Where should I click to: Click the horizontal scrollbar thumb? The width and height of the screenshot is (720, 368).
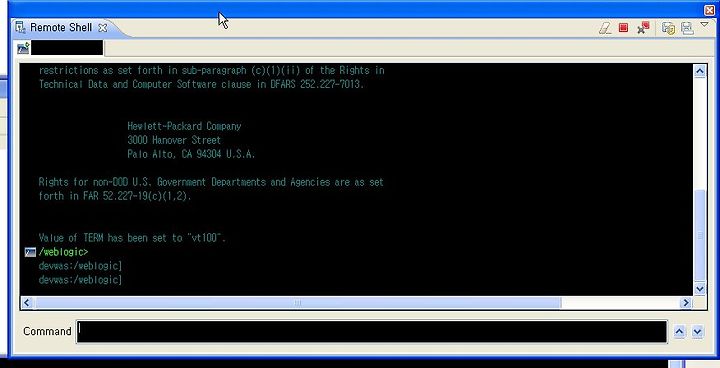[x=298, y=302]
